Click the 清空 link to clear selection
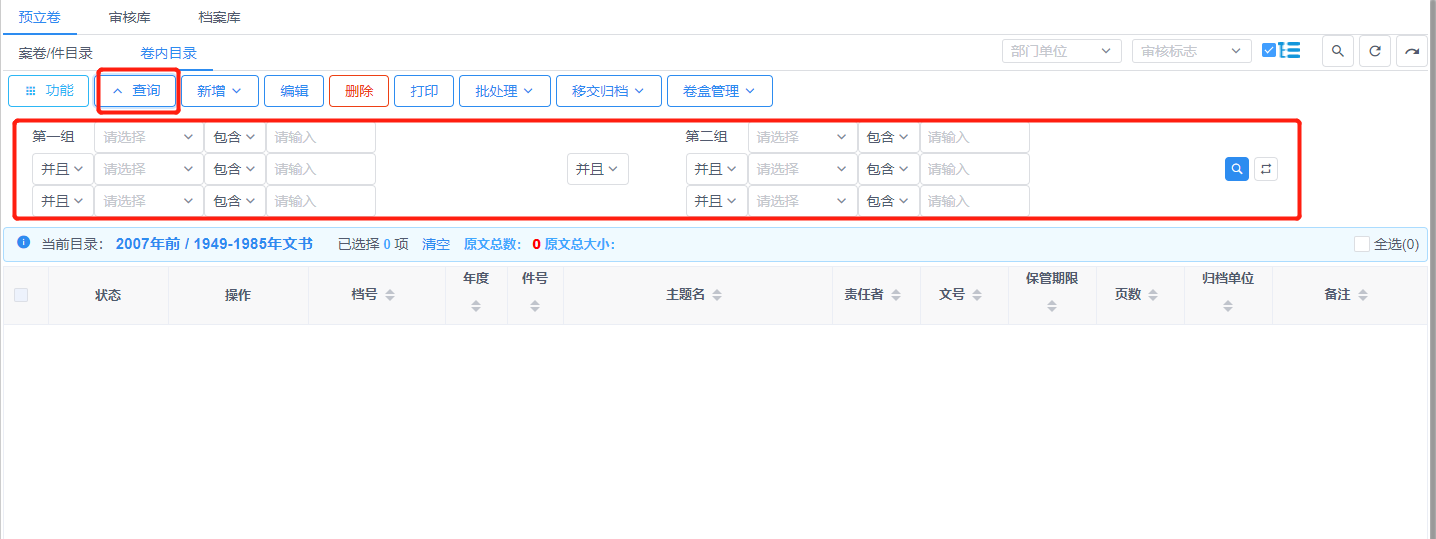The width and height of the screenshot is (1436, 539). (x=436, y=244)
